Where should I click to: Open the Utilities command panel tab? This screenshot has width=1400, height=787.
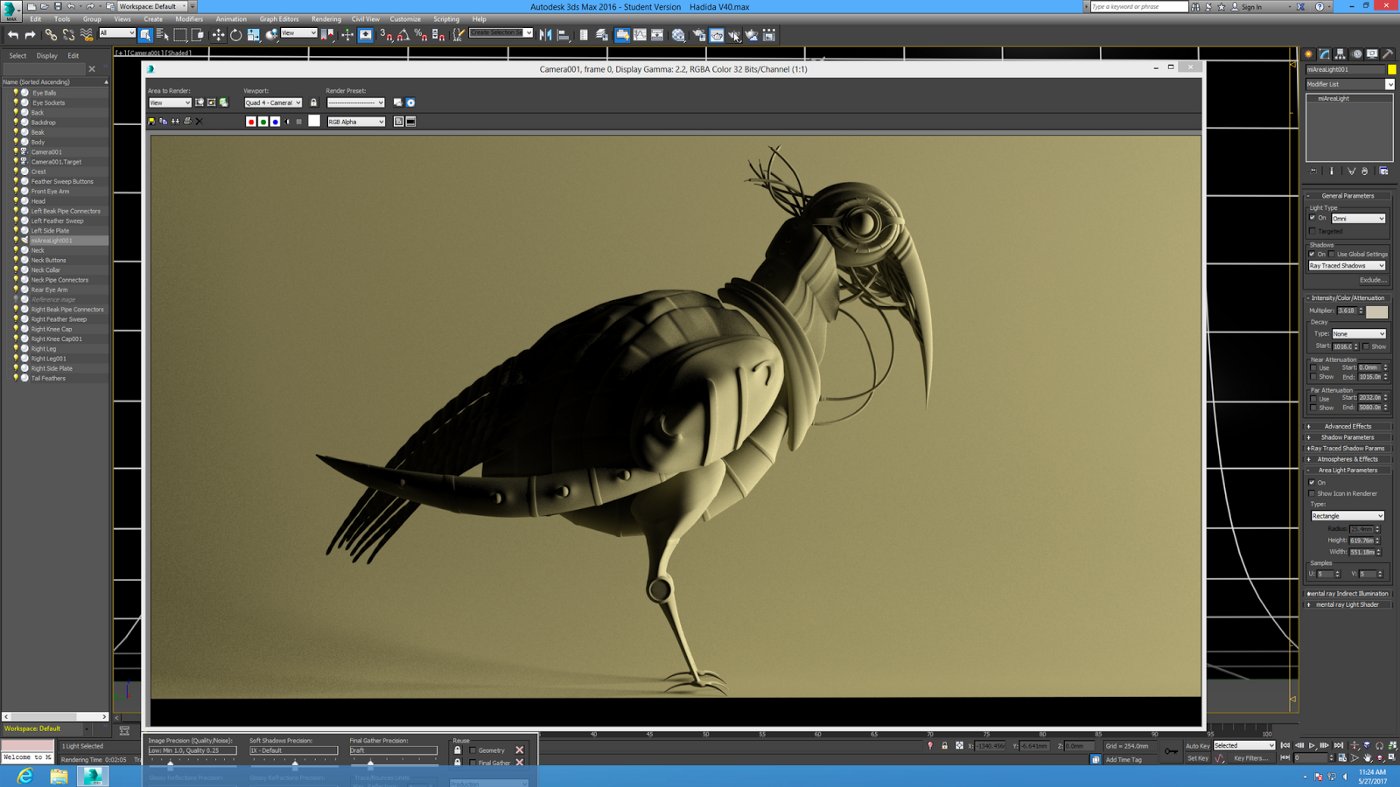click(1388, 54)
